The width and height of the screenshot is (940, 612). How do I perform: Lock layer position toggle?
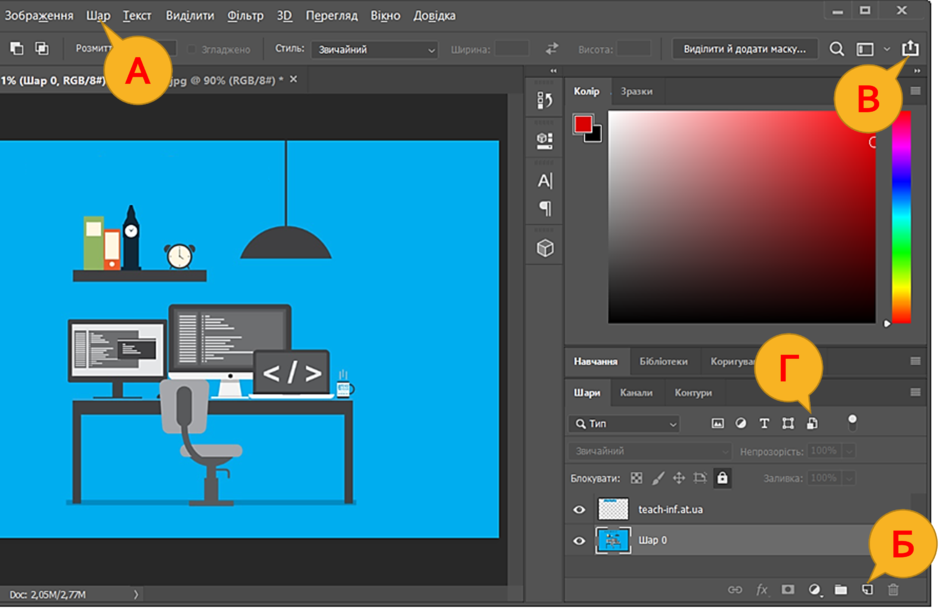679,478
